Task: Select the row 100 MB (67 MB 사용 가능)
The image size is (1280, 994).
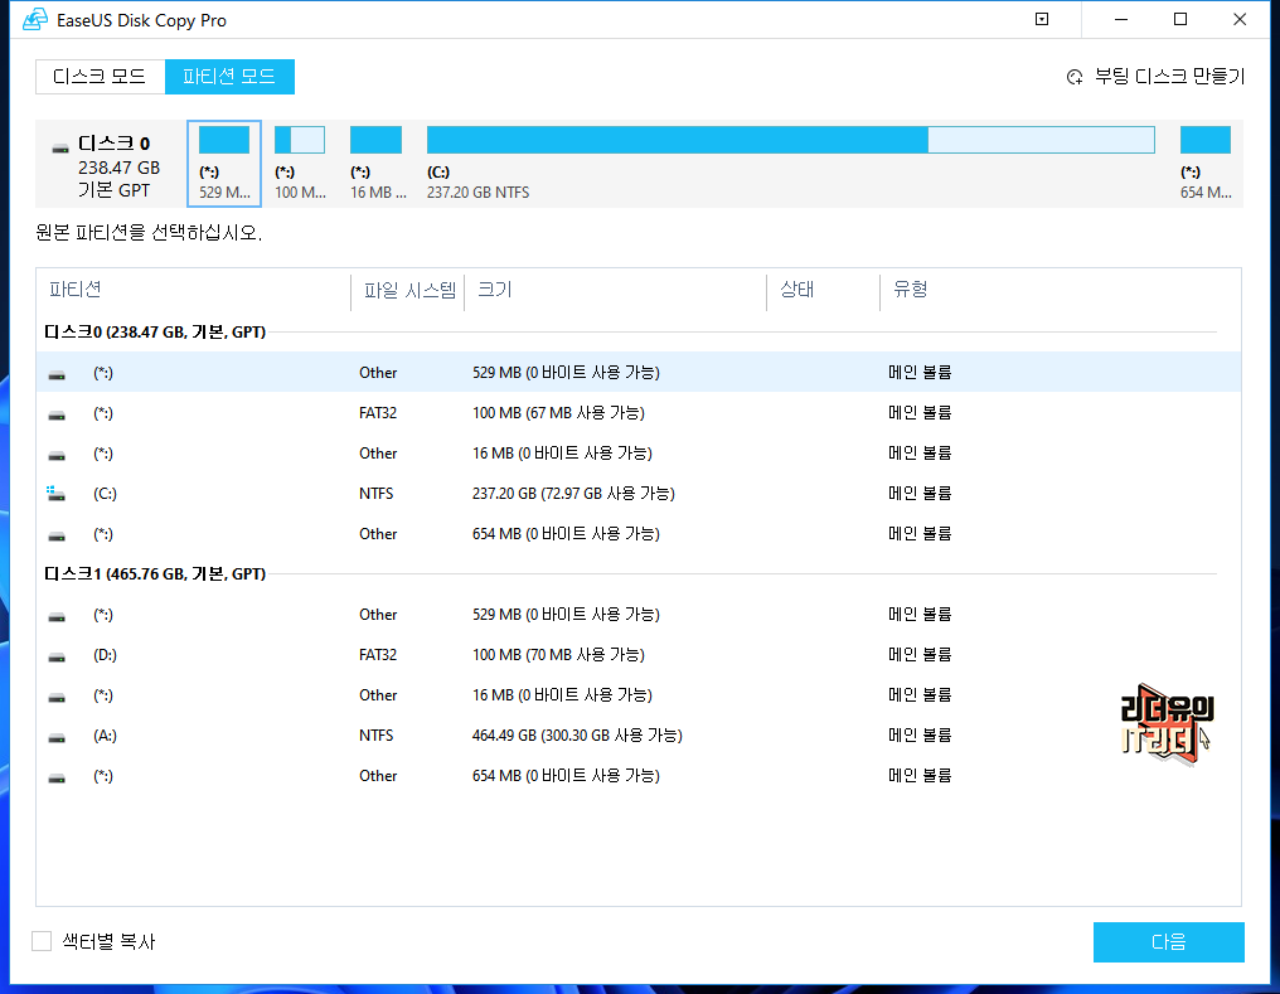Action: (639, 413)
